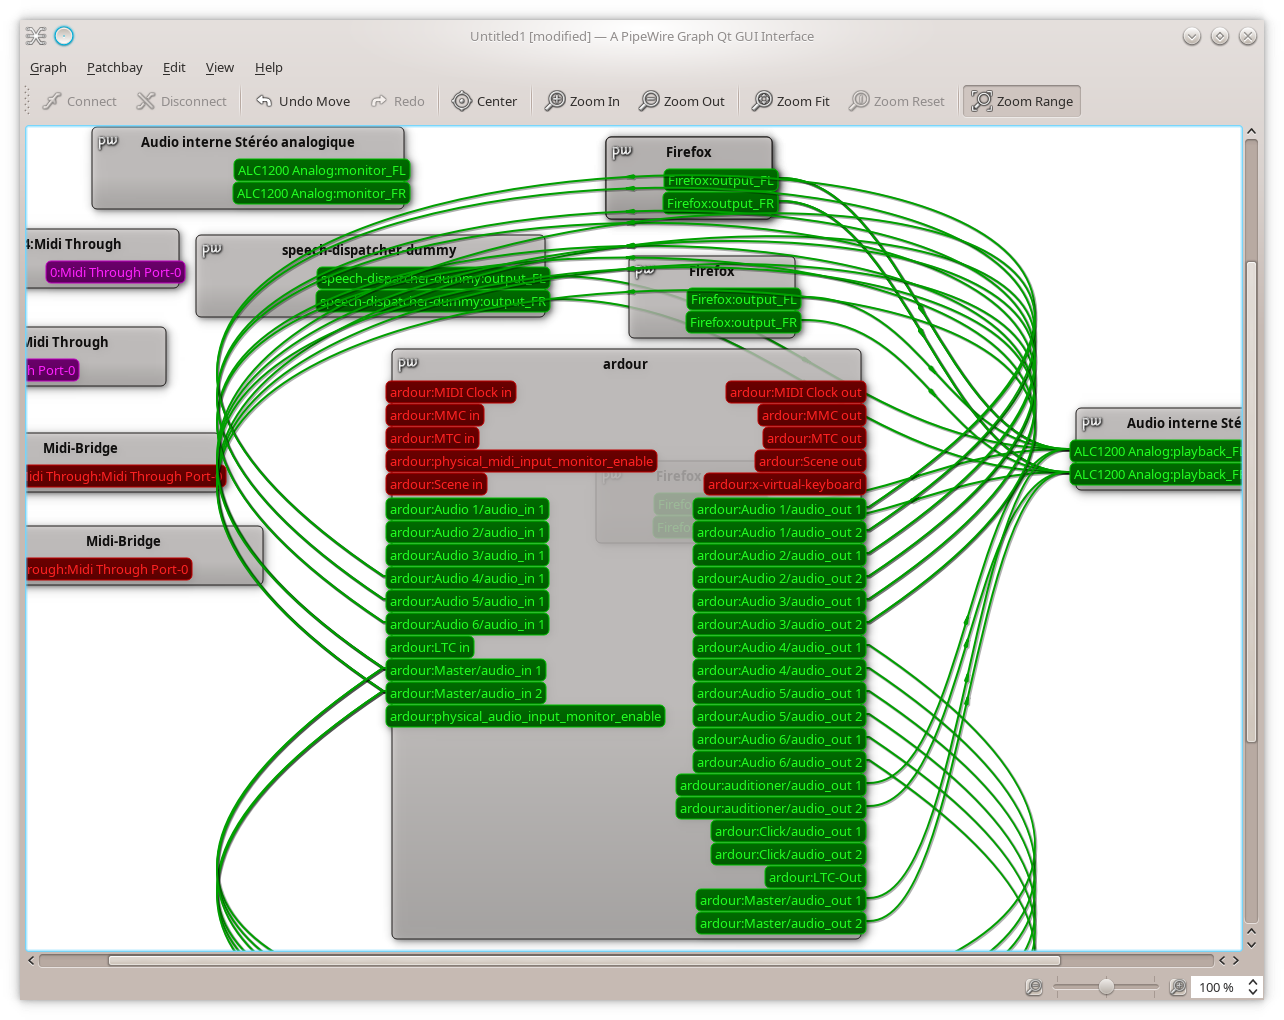Open the Patchbay menu
This screenshot has width=1284, height=1020.
point(115,67)
